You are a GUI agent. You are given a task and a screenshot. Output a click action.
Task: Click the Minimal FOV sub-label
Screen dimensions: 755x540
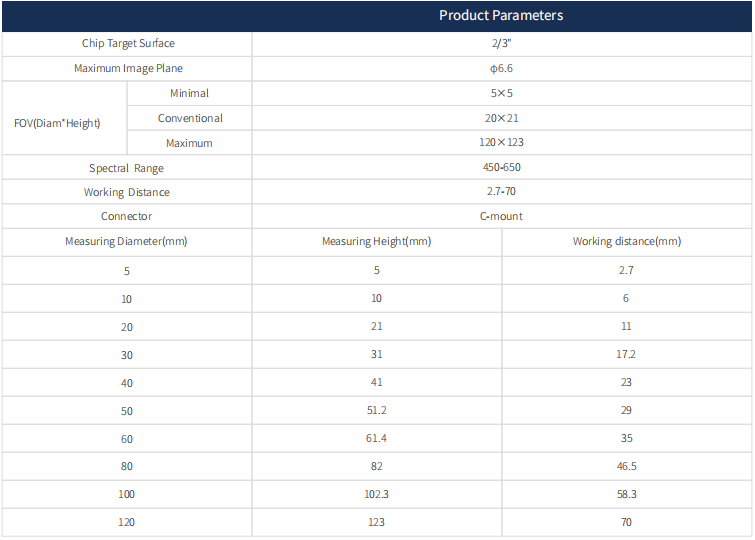[189, 93]
